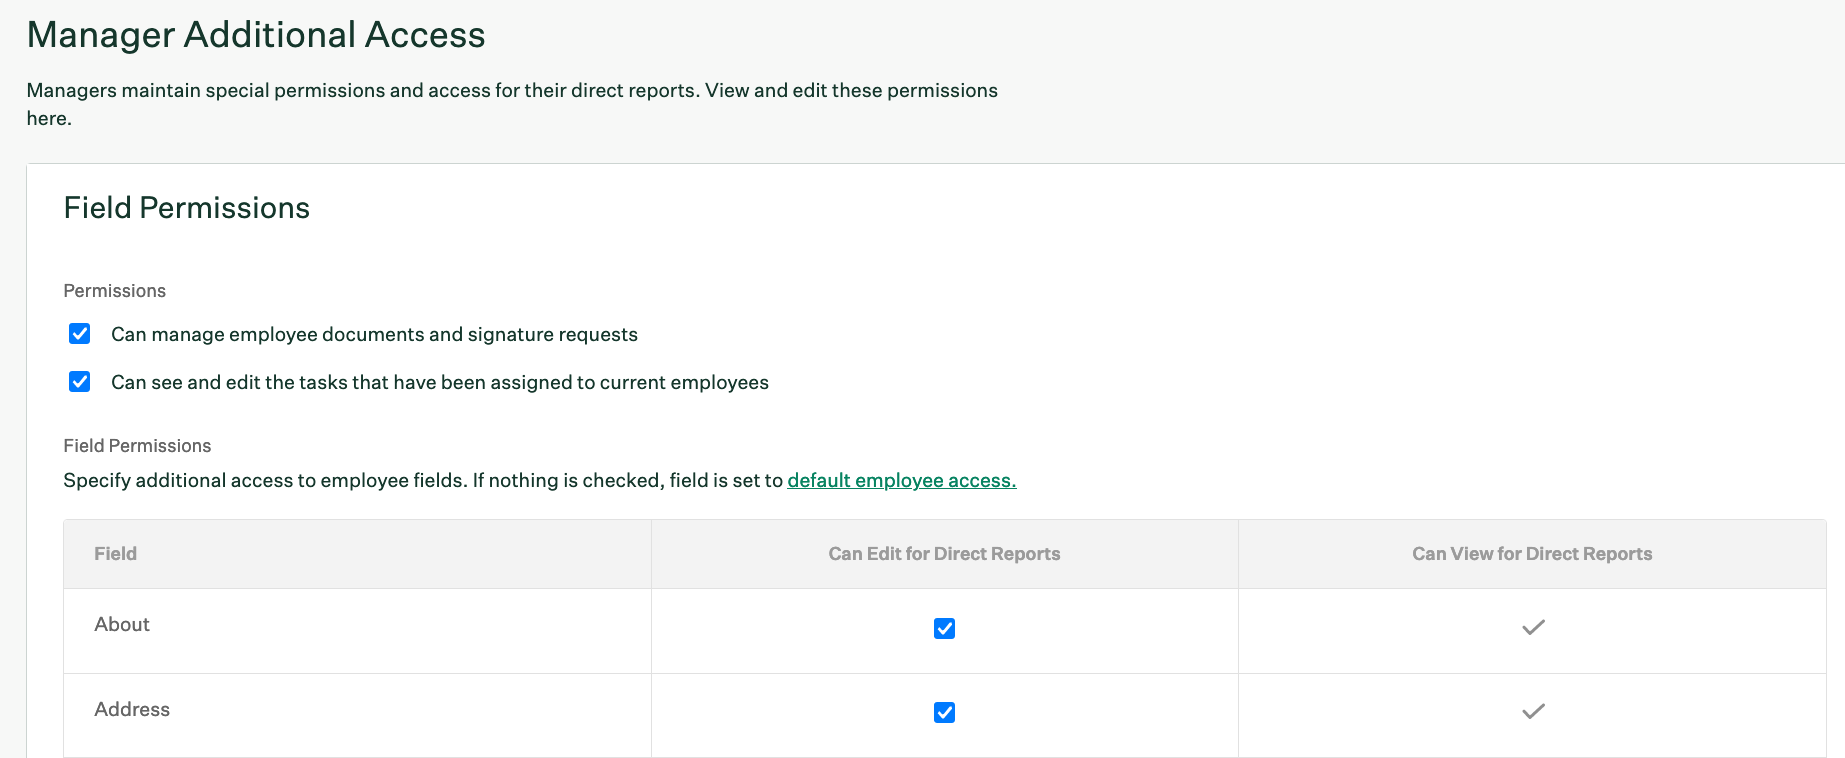Click the view checkmark in About row
Viewport: 1845px width, 758px height.
1533,627
